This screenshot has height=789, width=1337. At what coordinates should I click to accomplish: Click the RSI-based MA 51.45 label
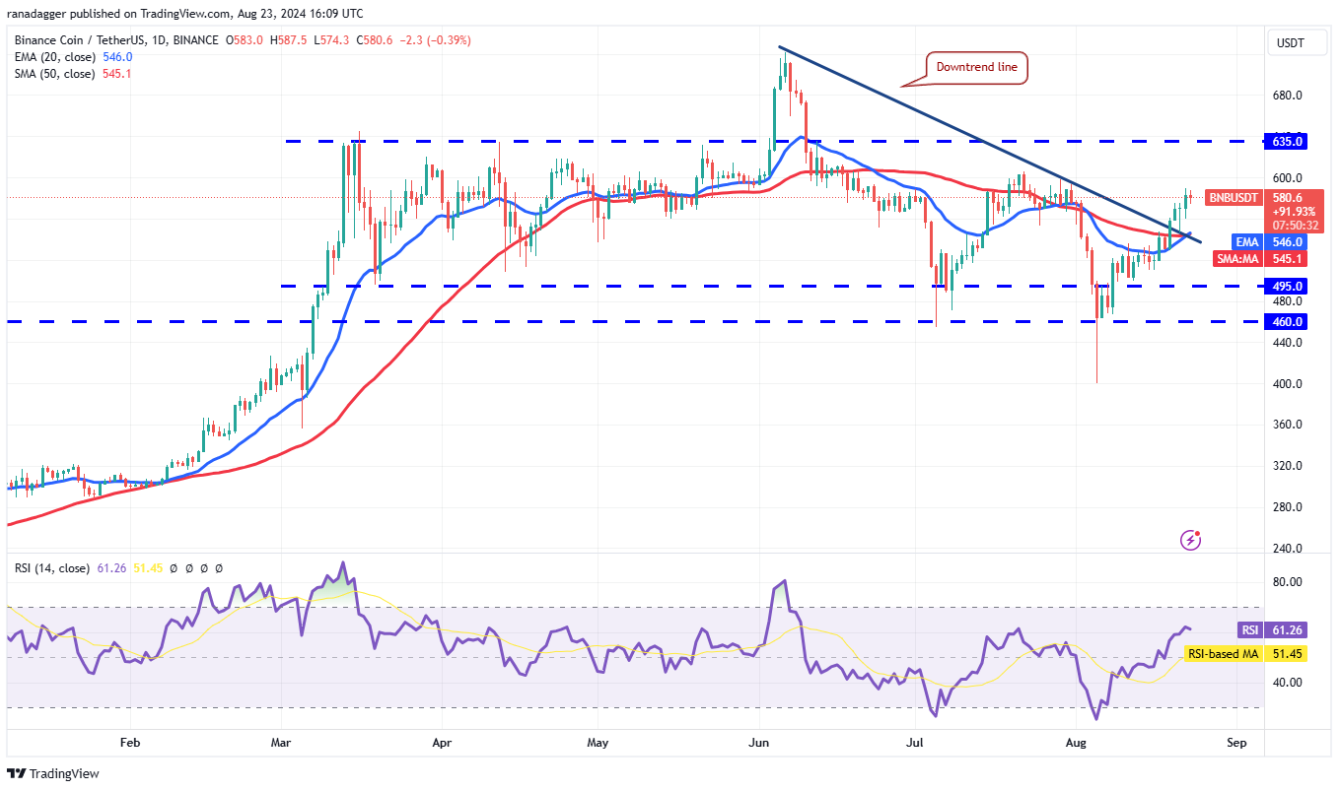[1246, 654]
